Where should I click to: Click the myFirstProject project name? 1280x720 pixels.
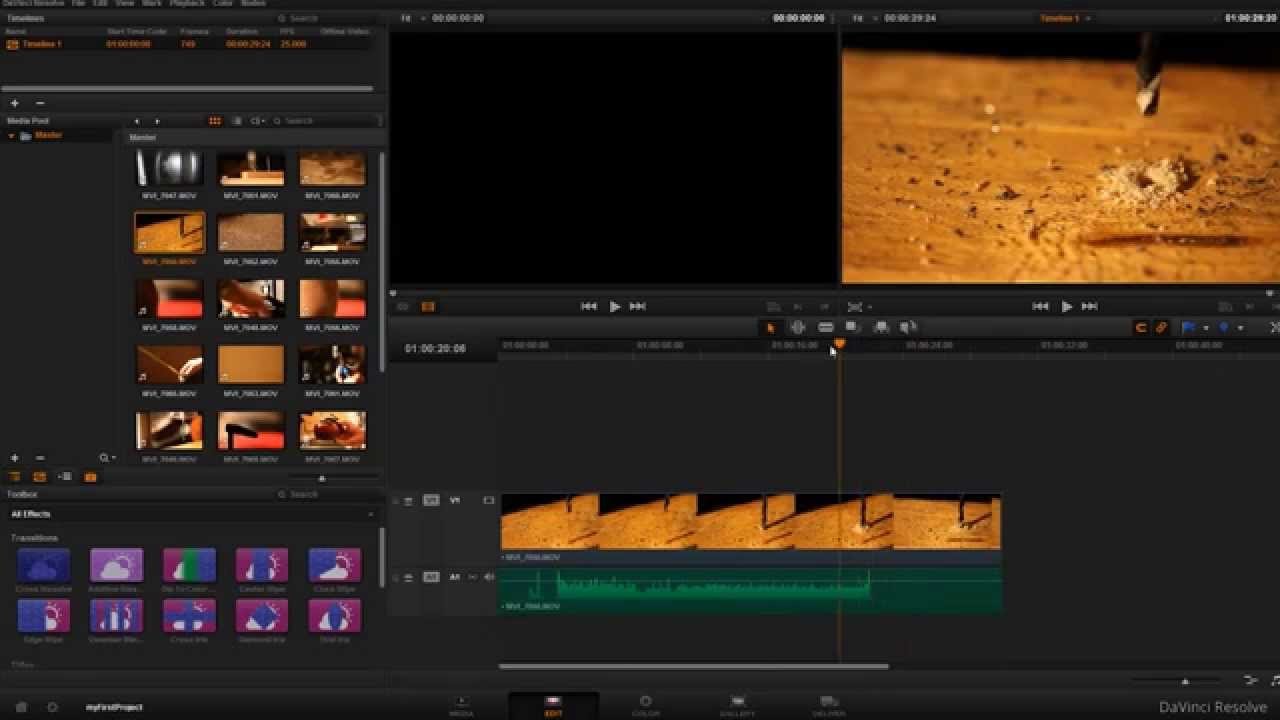(114, 707)
